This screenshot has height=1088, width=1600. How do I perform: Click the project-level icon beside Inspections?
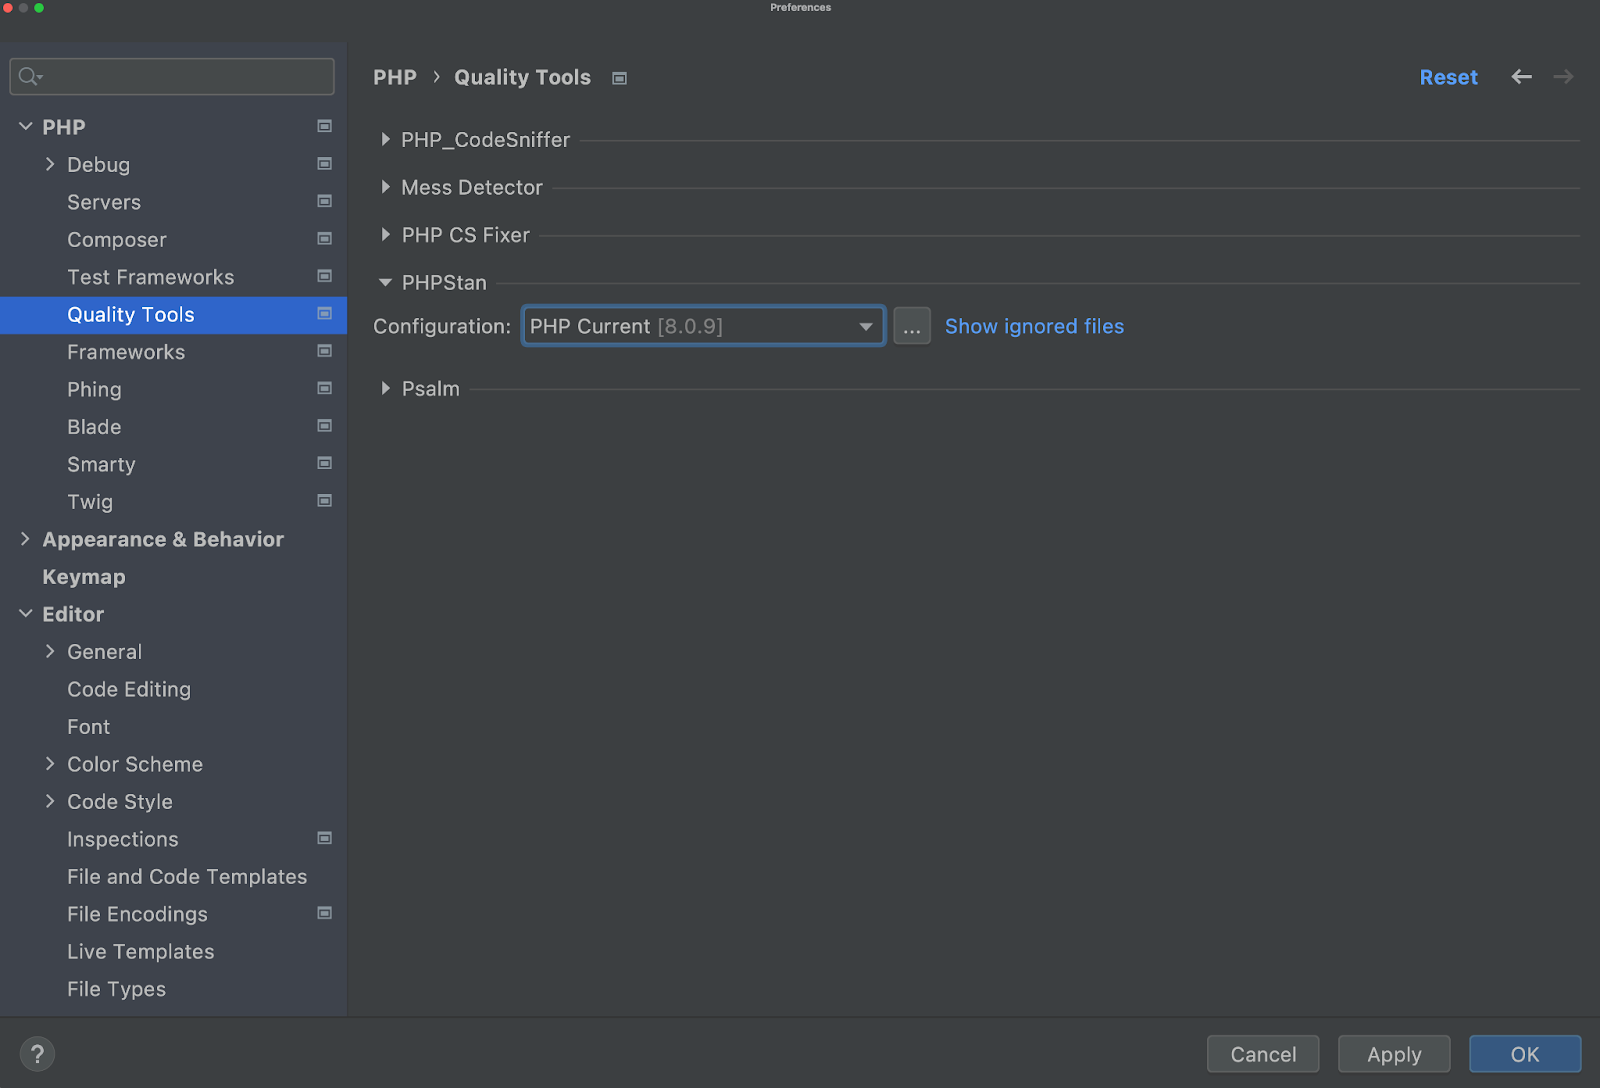click(x=325, y=838)
